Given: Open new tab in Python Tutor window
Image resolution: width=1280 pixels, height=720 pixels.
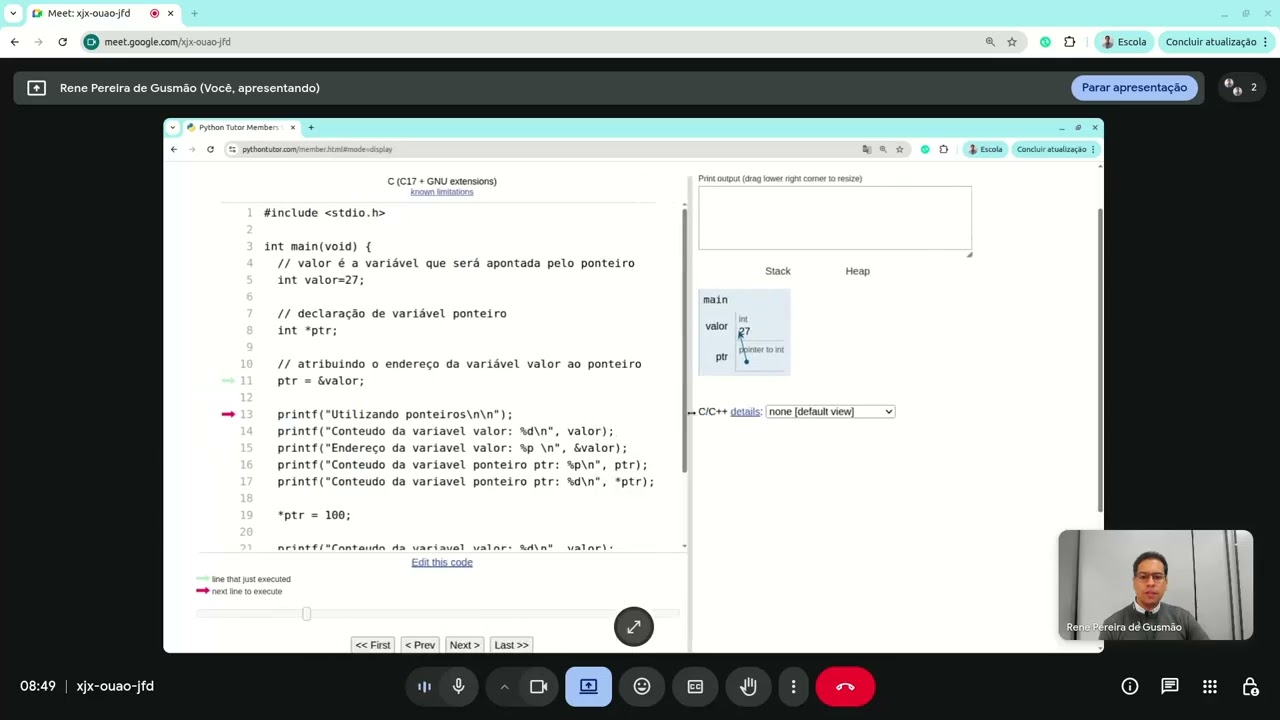Looking at the screenshot, I should click(311, 127).
